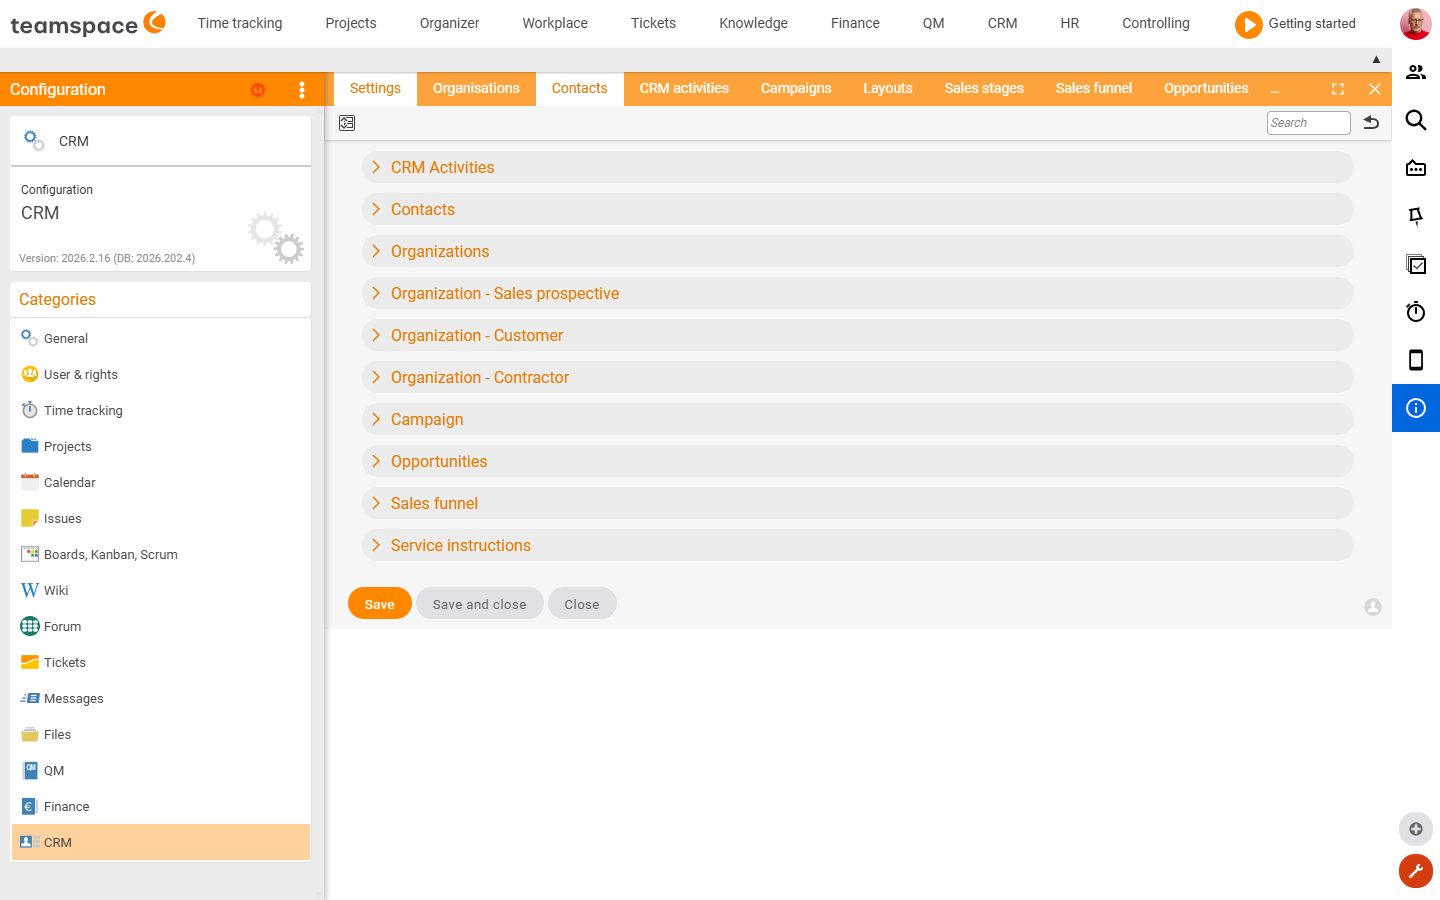Open the Time tracking menu
Image resolution: width=1440 pixels, height=900 pixels.
[x=240, y=23]
